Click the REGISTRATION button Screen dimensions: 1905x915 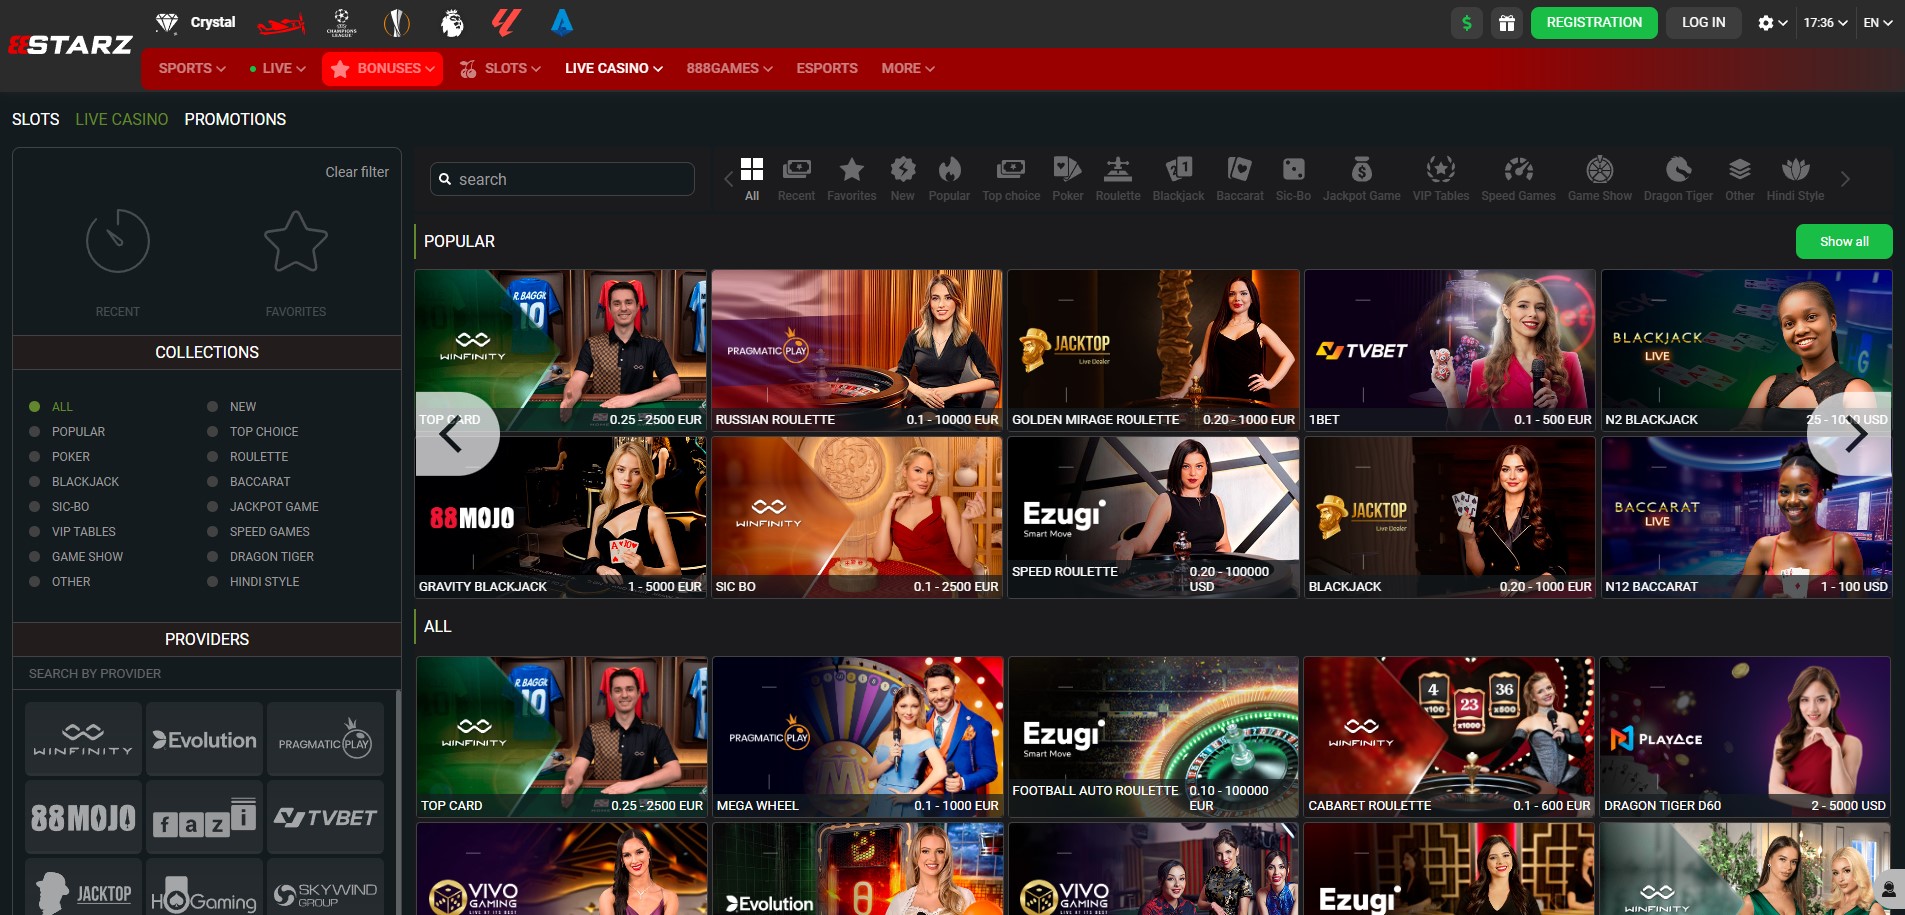tap(1594, 22)
